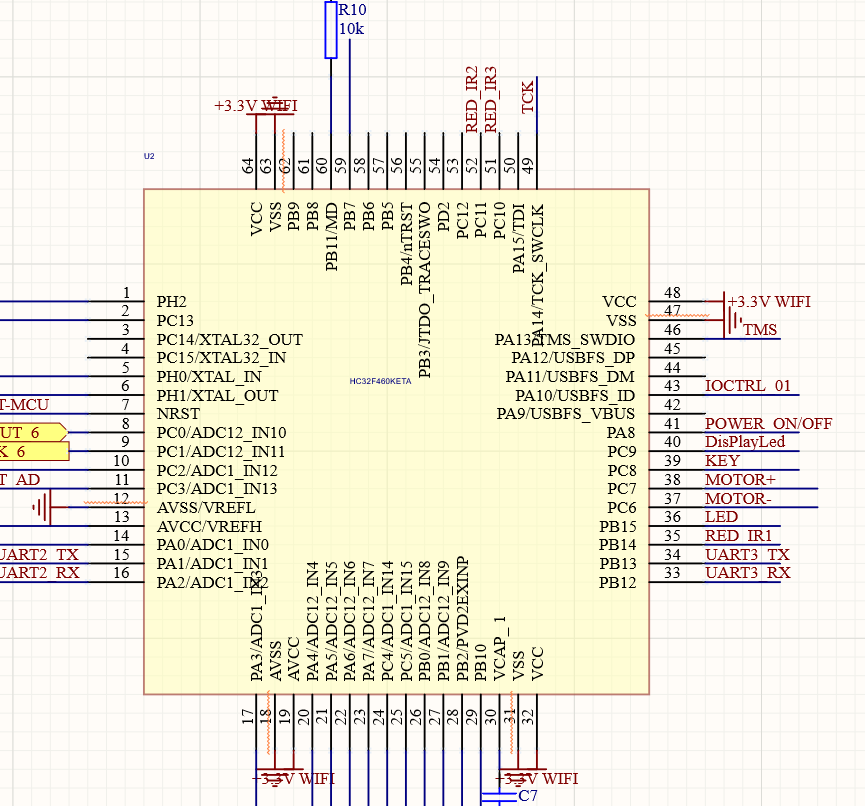Click the +3.3V WIFI power label at pin 48

(769, 302)
